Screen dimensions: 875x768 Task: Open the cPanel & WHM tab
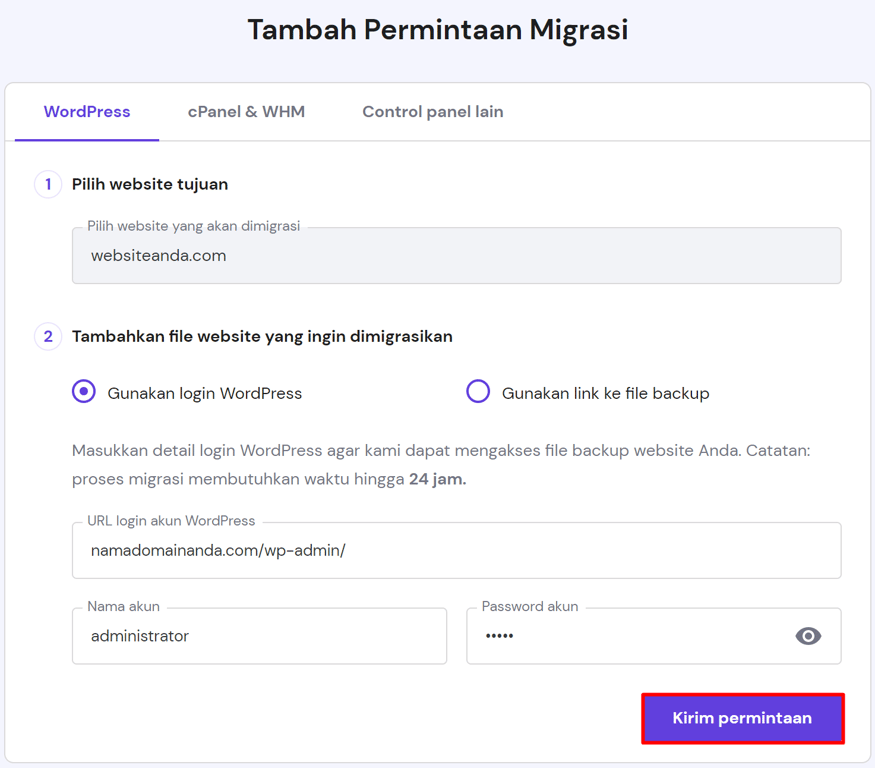[x=246, y=112]
